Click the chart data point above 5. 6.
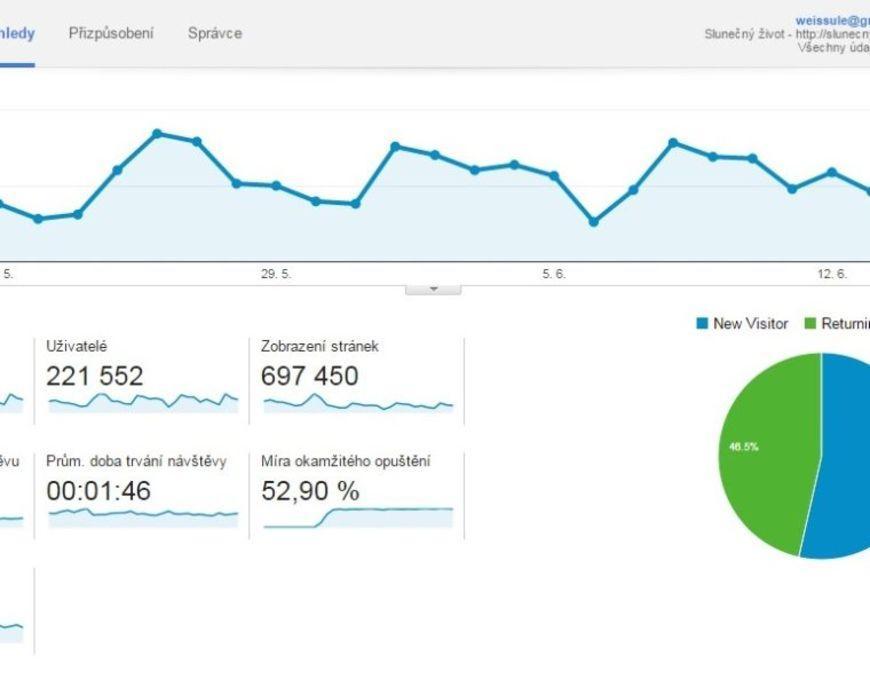This screenshot has height=687, width=870. click(x=554, y=175)
